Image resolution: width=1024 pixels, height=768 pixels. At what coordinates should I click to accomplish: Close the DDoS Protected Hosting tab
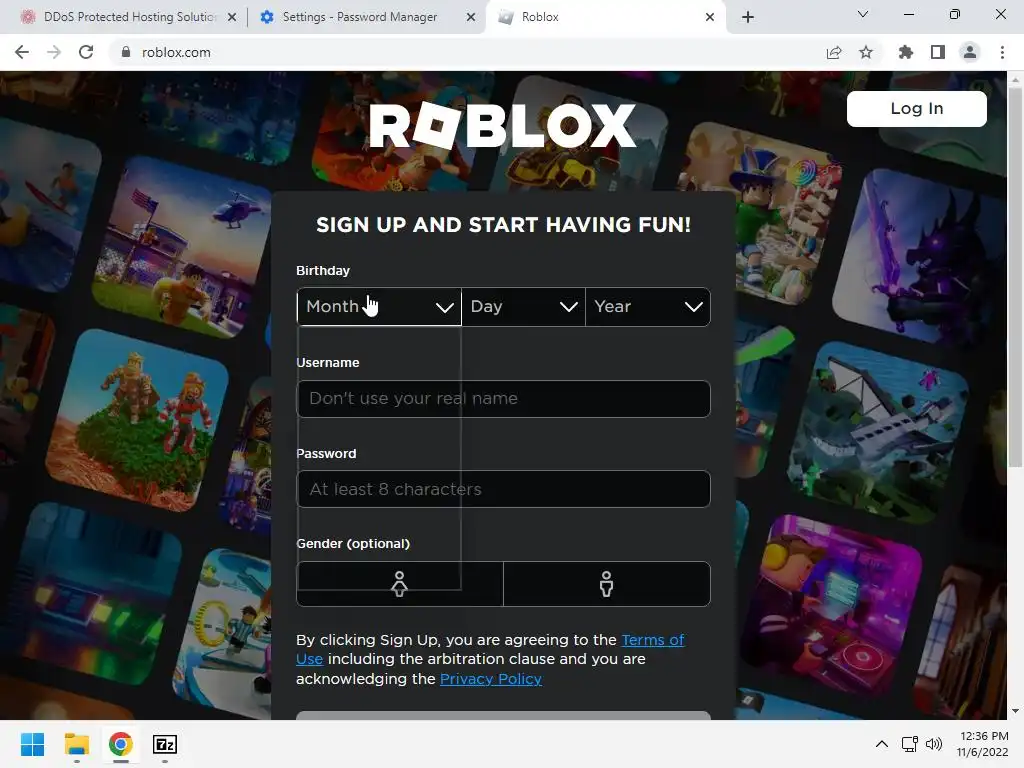232,17
